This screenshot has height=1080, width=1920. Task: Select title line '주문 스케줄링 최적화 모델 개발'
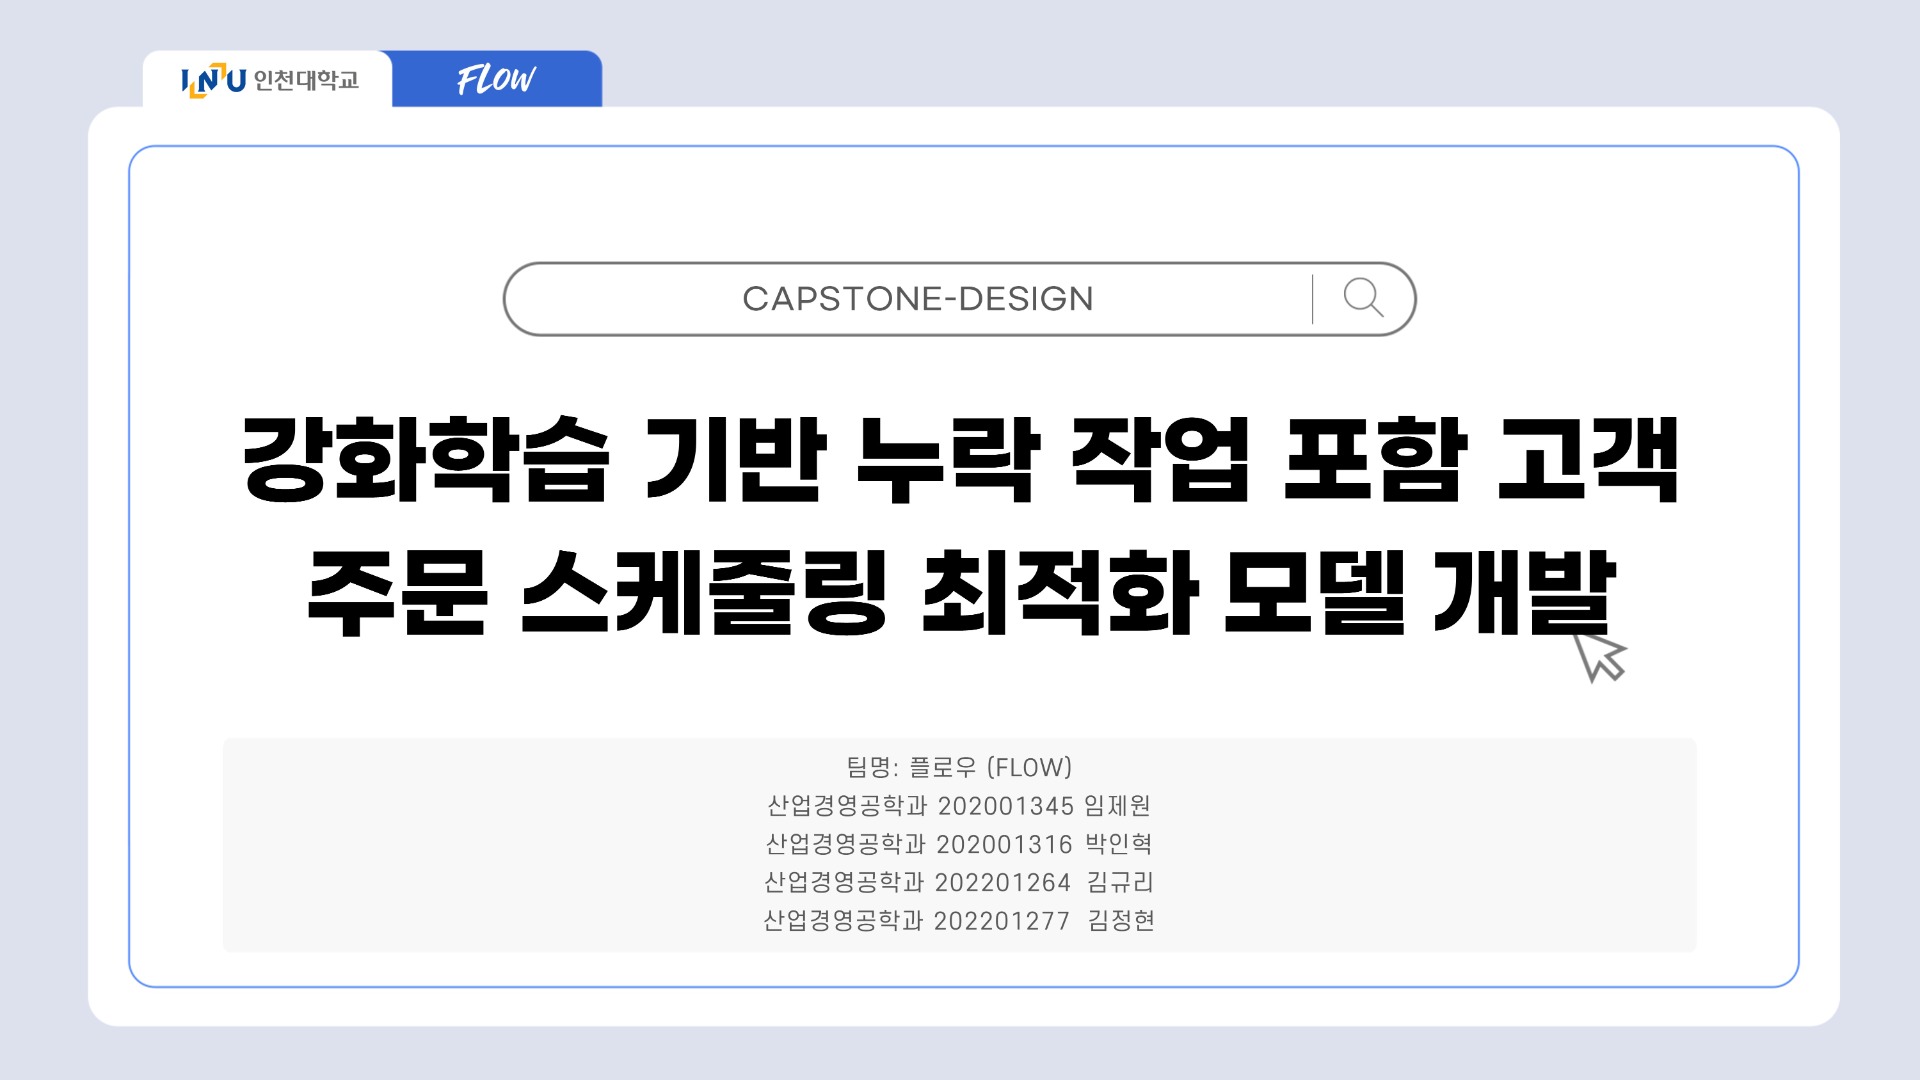point(960,592)
